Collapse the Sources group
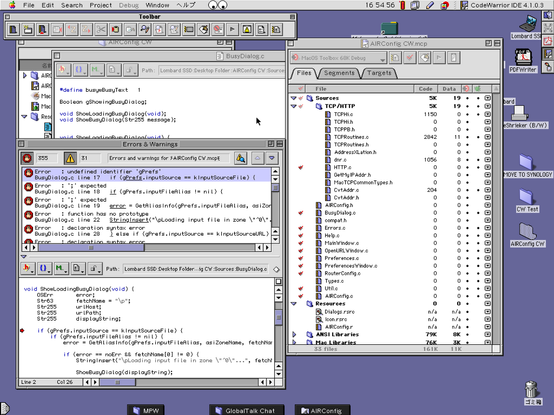This screenshot has height=415, width=554. click(x=294, y=98)
